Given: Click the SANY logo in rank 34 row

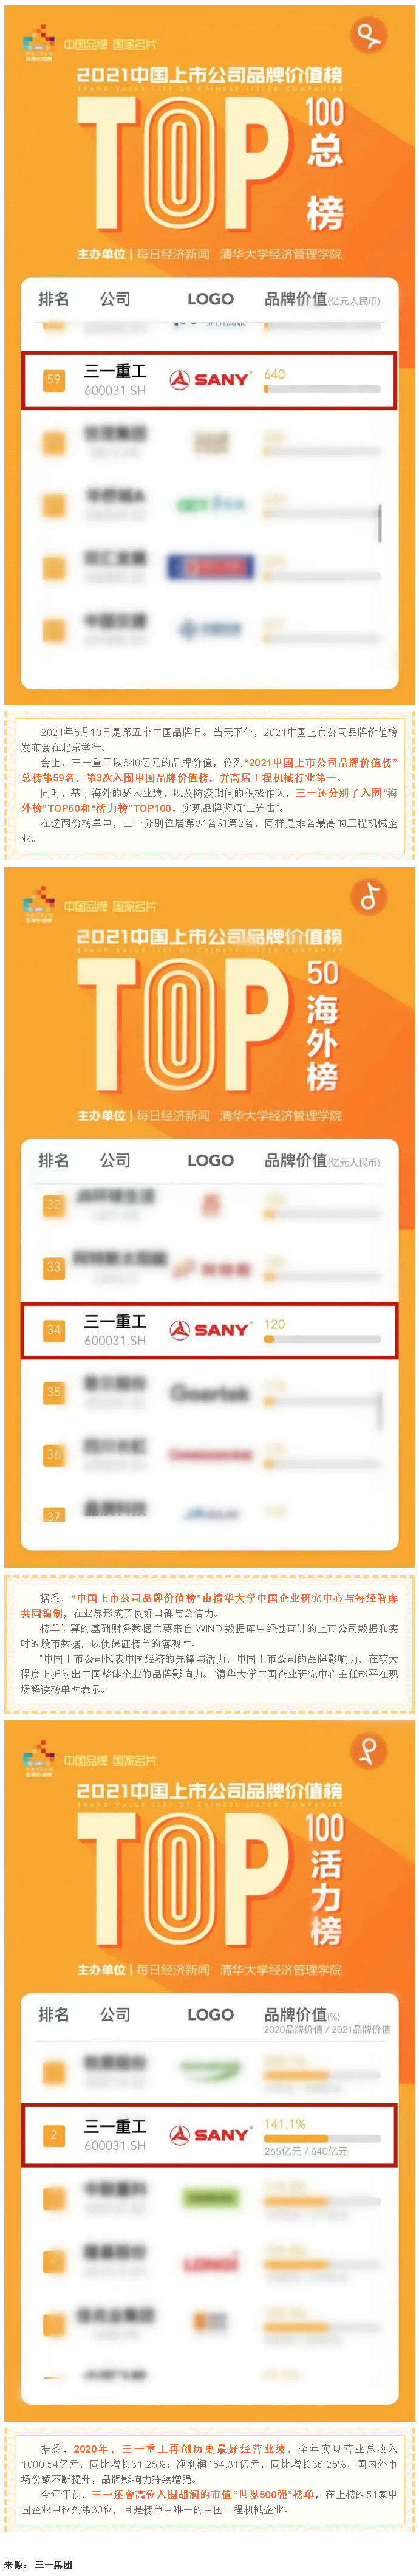Looking at the screenshot, I should pos(209,1329).
